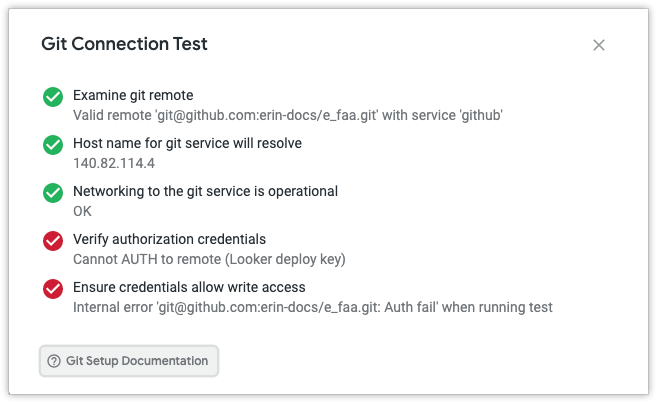Screen dimensions: 657x403
Task: Click red failure icon beside Verify authorization credentials
Action: tap(53, 241)
